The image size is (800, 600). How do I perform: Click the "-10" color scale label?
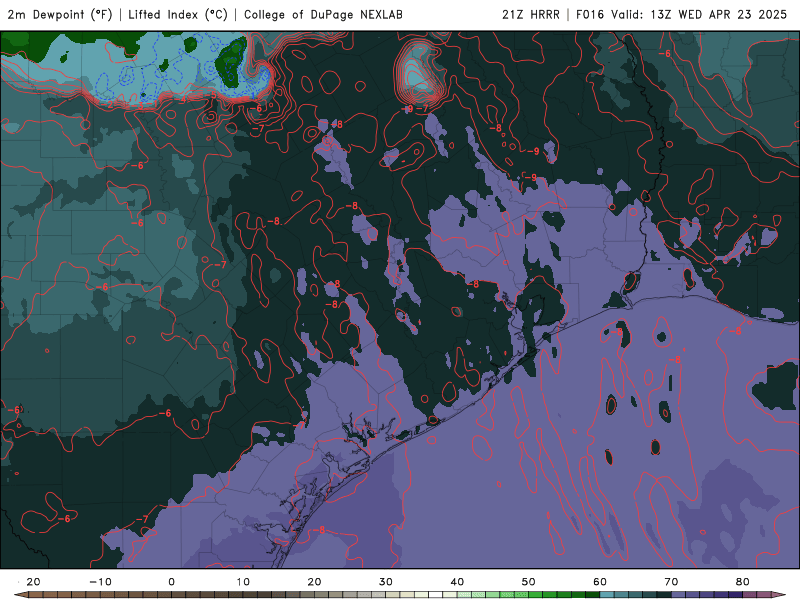[x=100, y=582]
